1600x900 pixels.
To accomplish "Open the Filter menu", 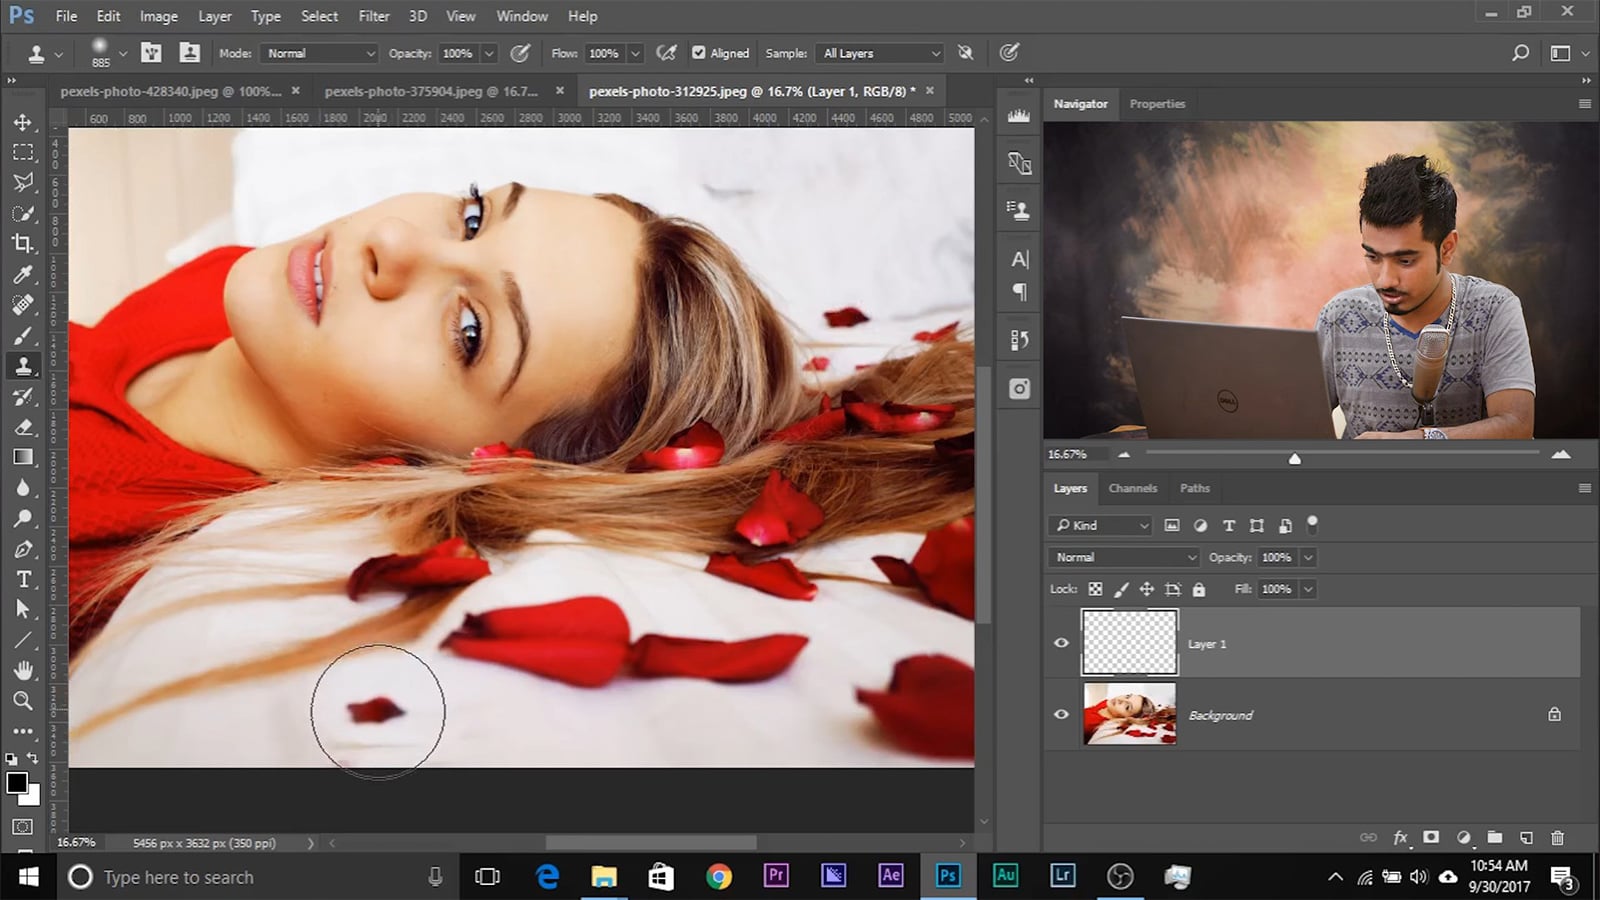I will tap(373, 16).
